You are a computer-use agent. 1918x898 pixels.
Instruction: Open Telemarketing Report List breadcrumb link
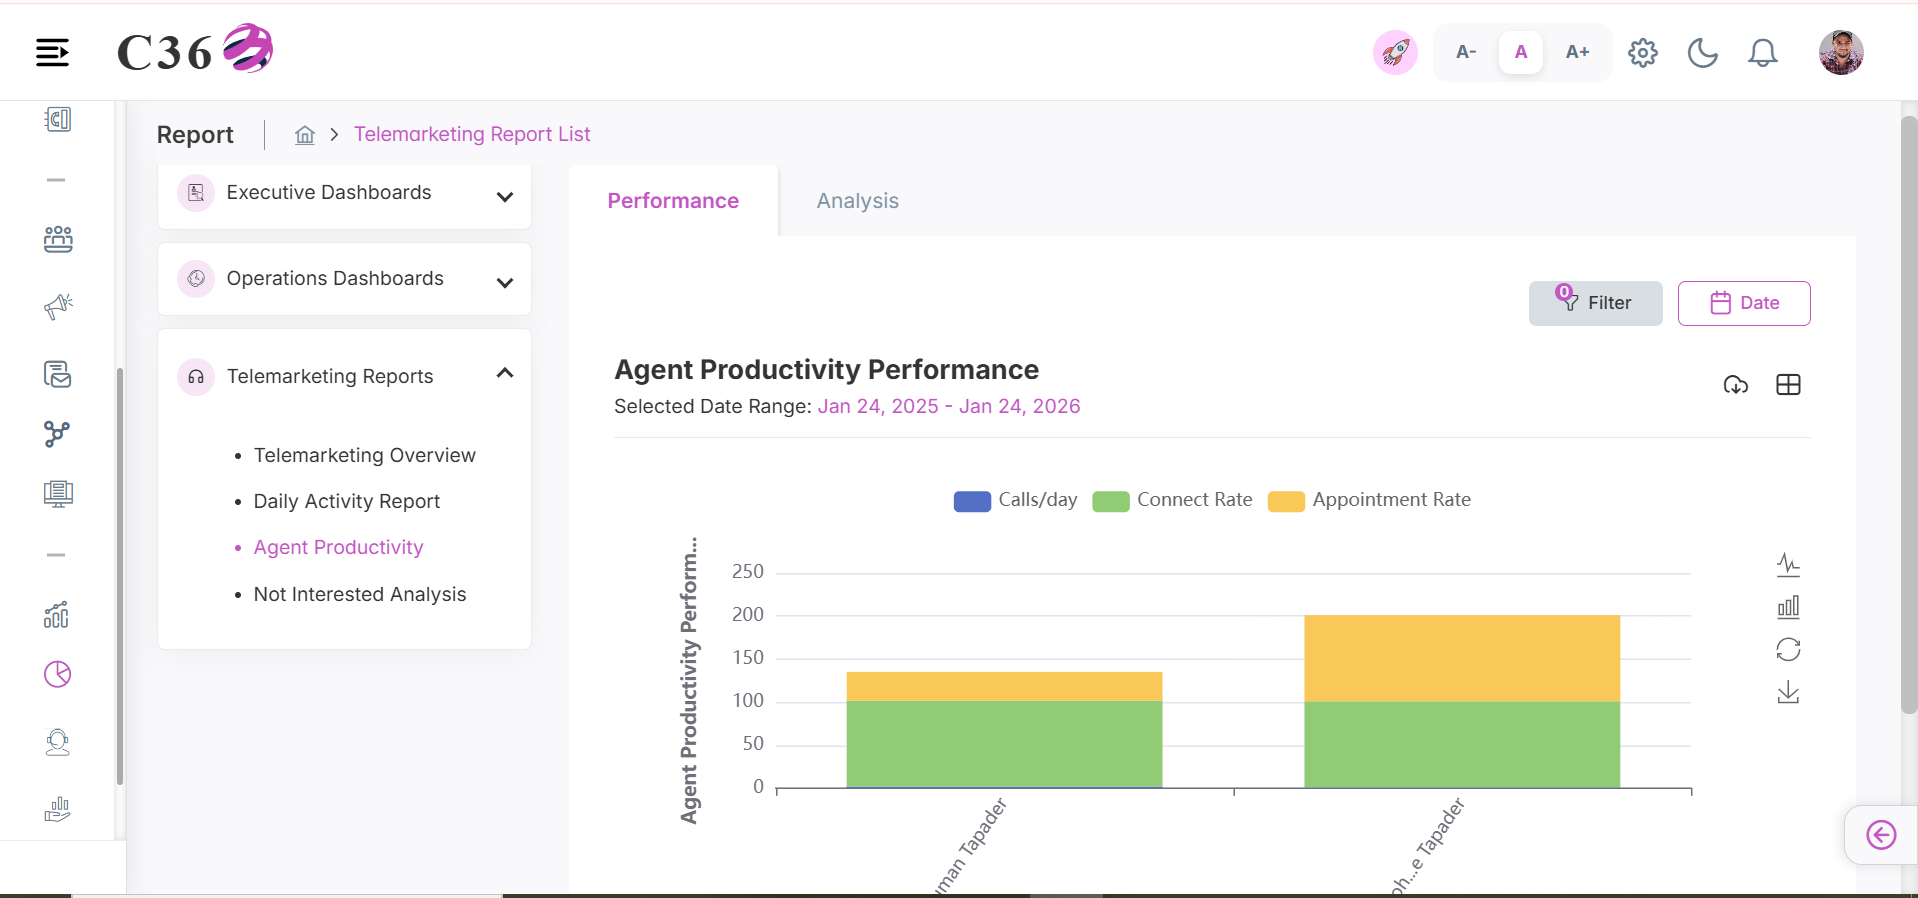tap(472, 134)
